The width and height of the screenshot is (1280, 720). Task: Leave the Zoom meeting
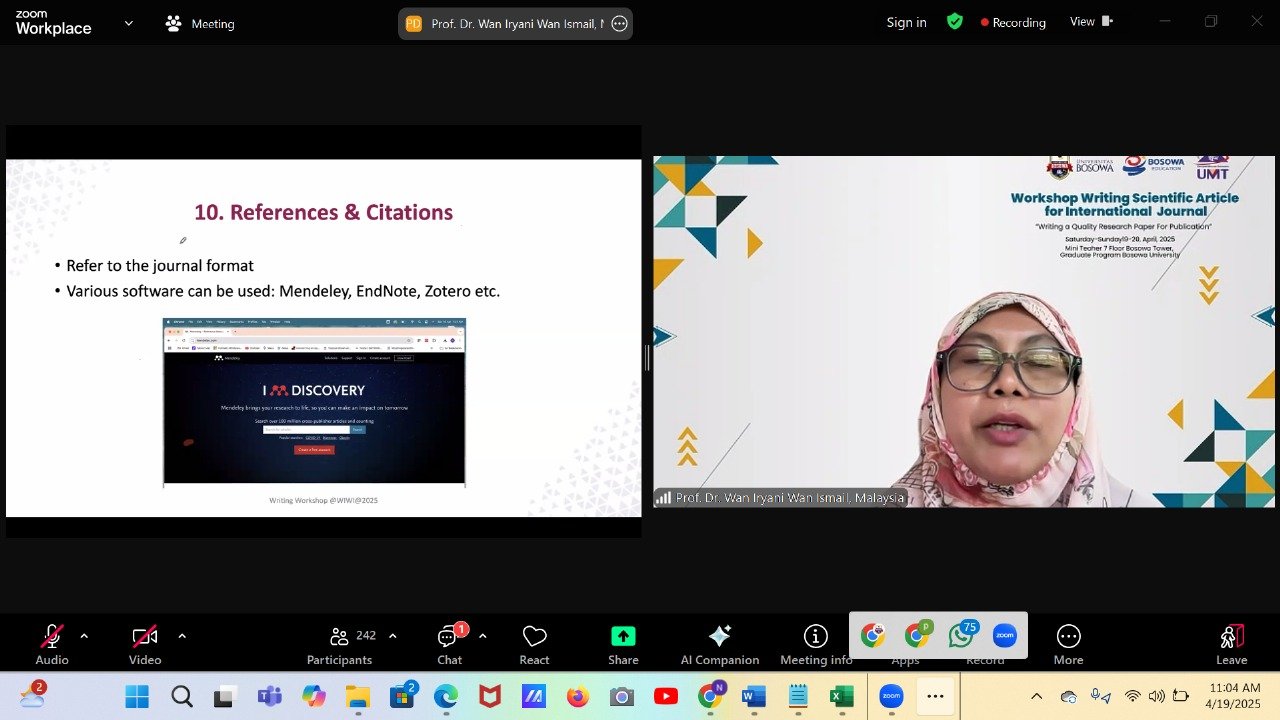(1231, 644)
